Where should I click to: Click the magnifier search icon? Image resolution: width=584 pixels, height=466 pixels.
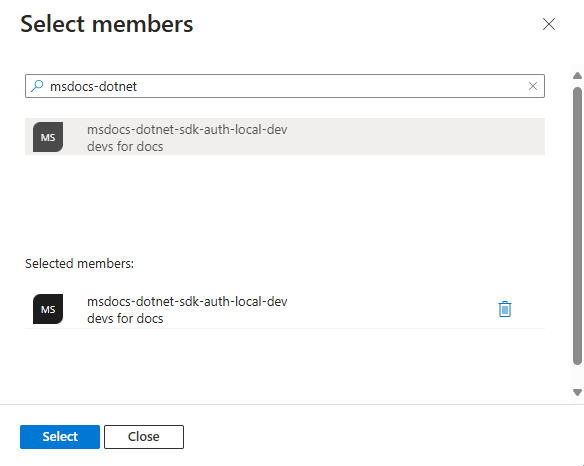37,86
